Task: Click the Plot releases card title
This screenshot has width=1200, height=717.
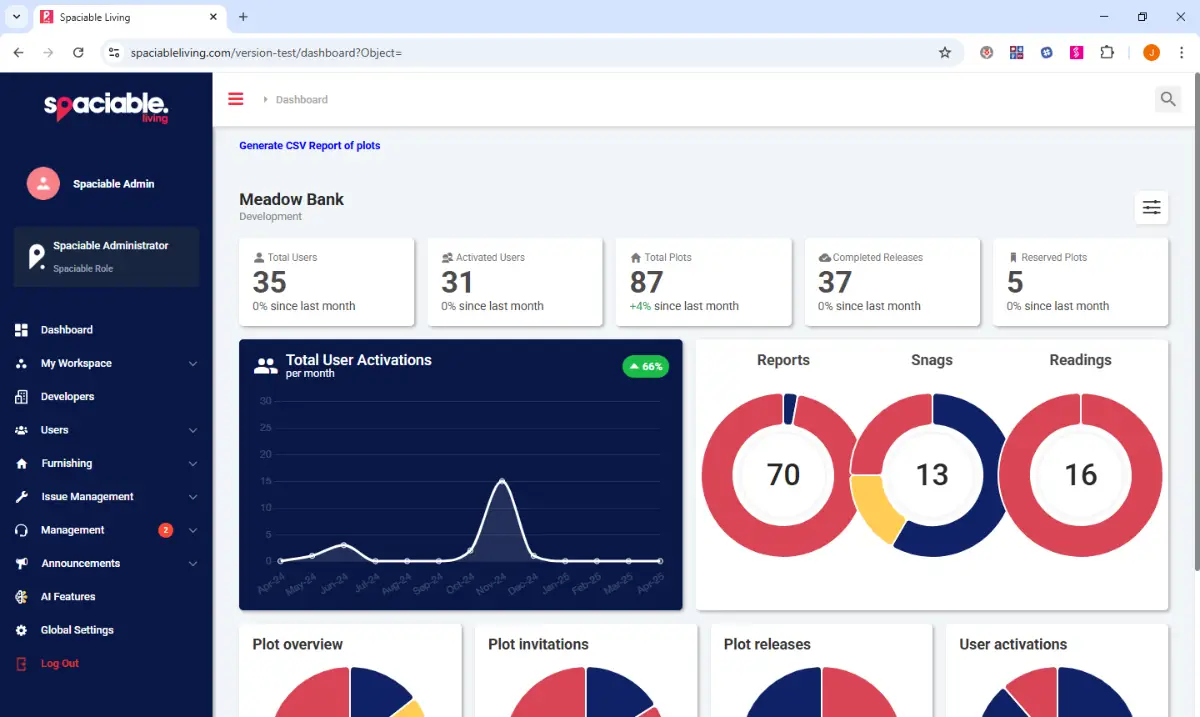Action: (x=767, y=644)
